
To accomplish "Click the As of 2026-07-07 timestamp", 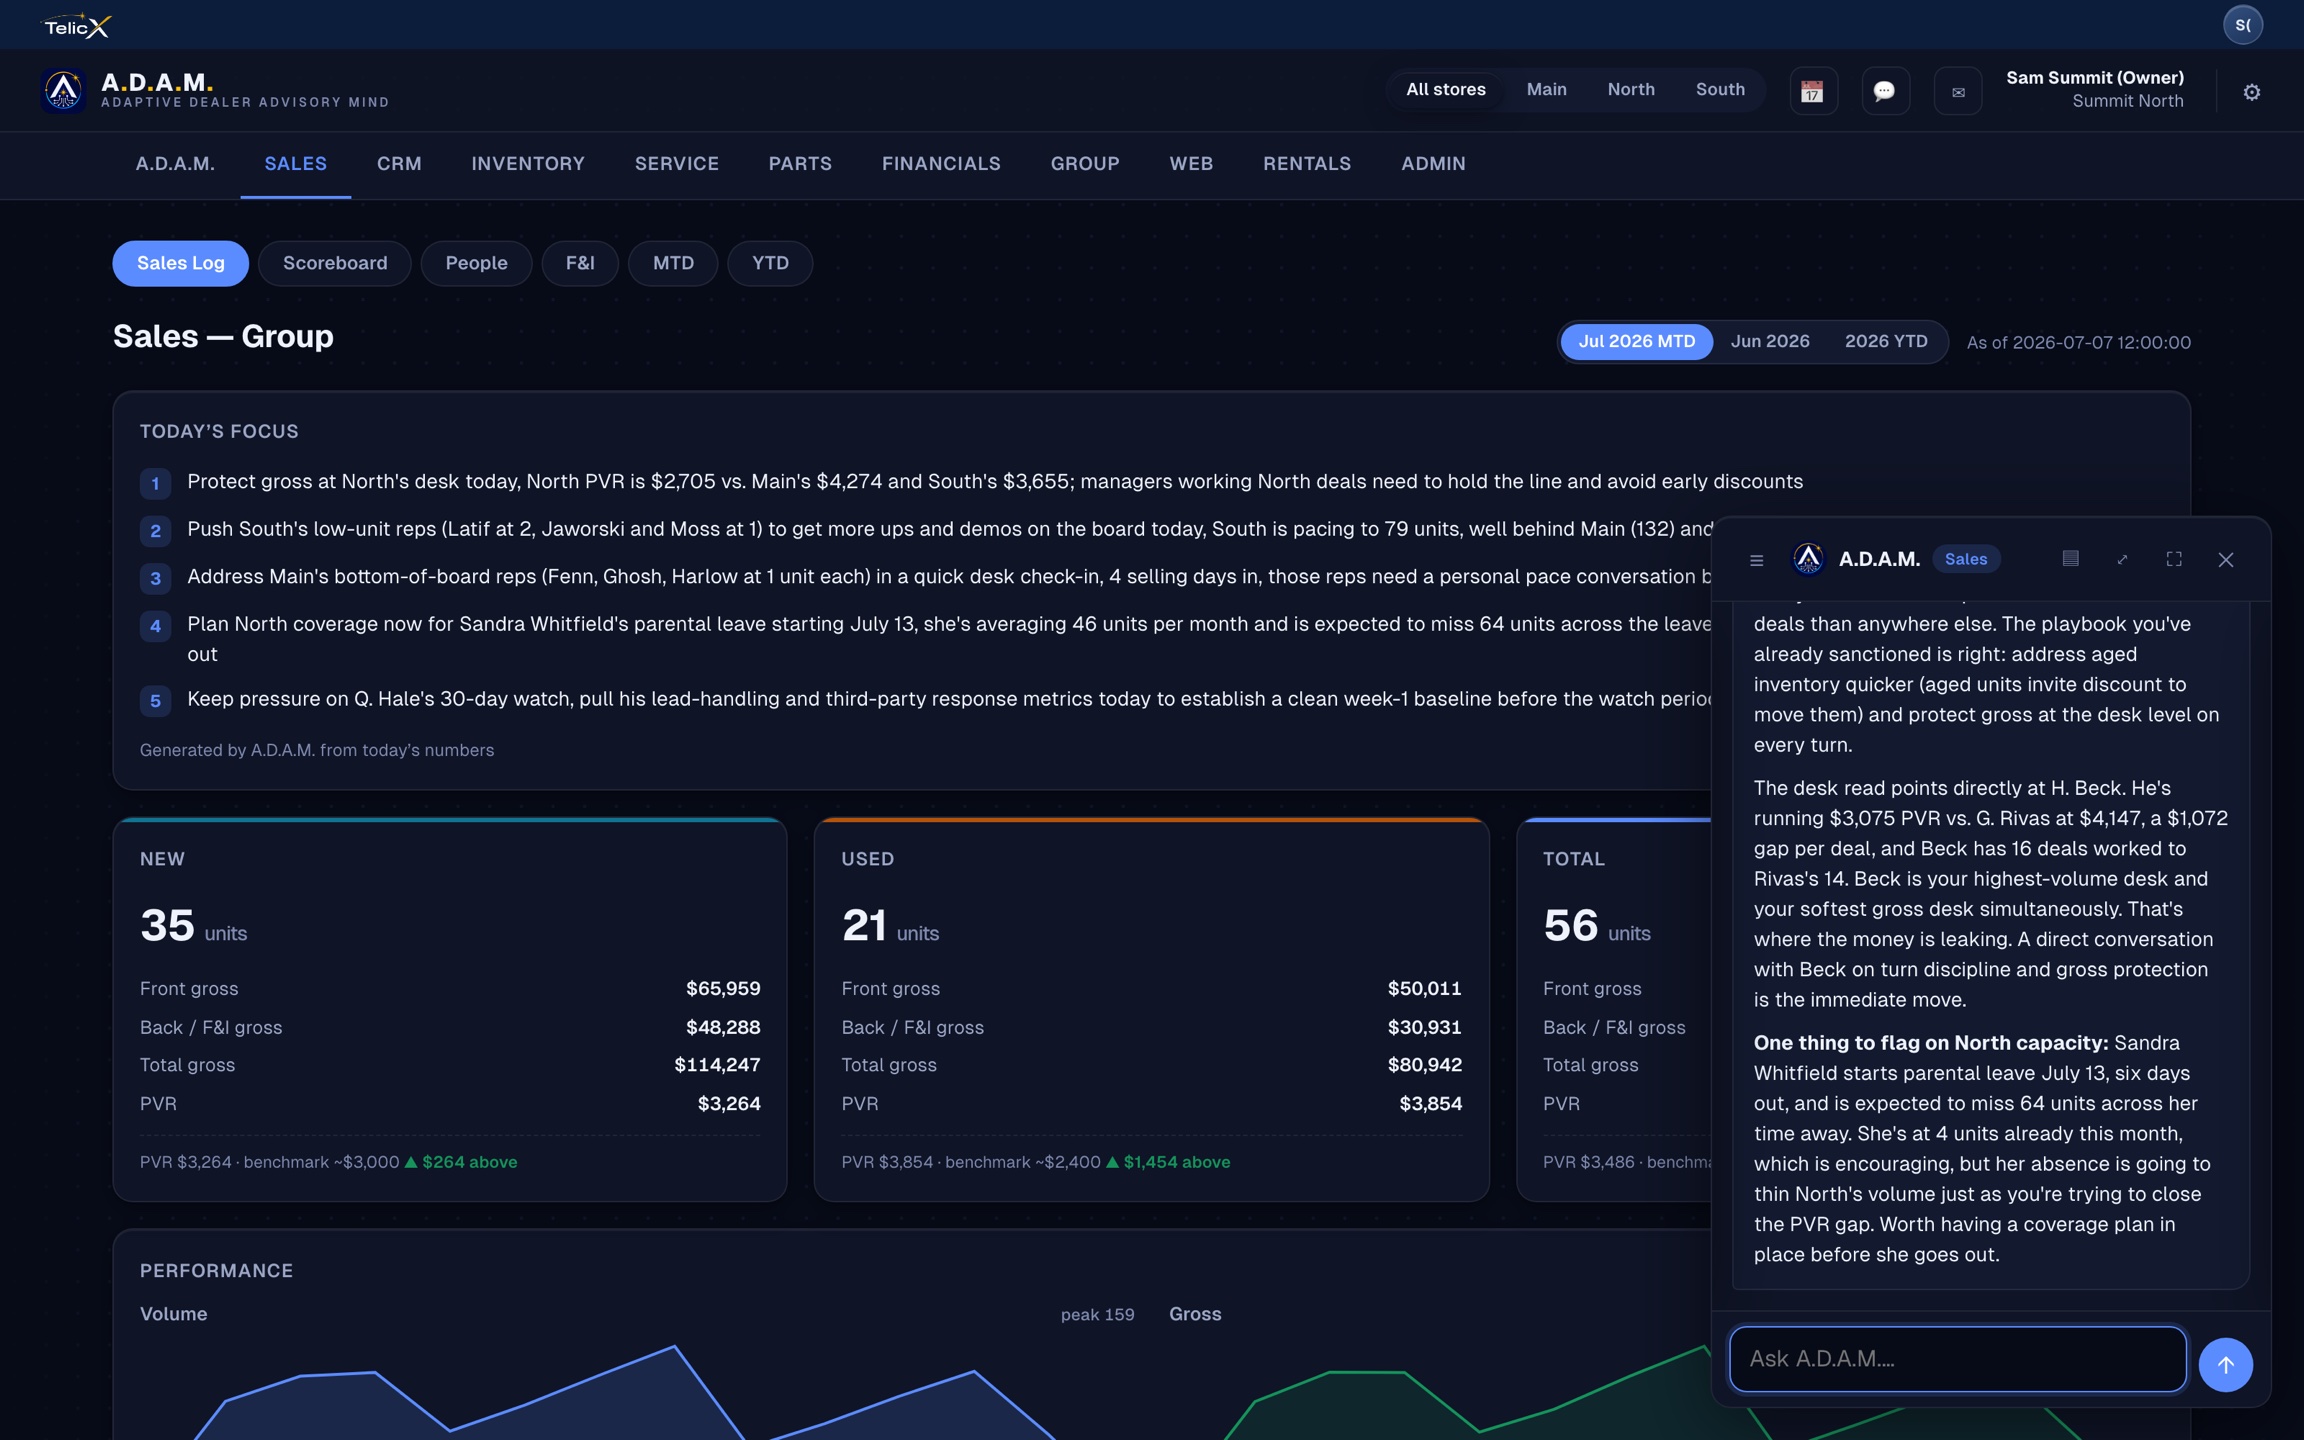I will tap(2078, 343).
